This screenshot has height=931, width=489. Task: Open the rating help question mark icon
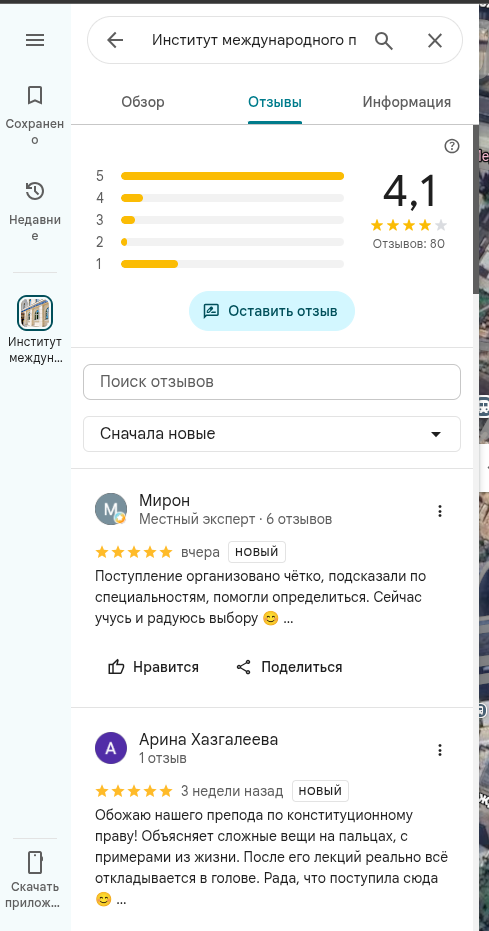[x=452, y=146]
